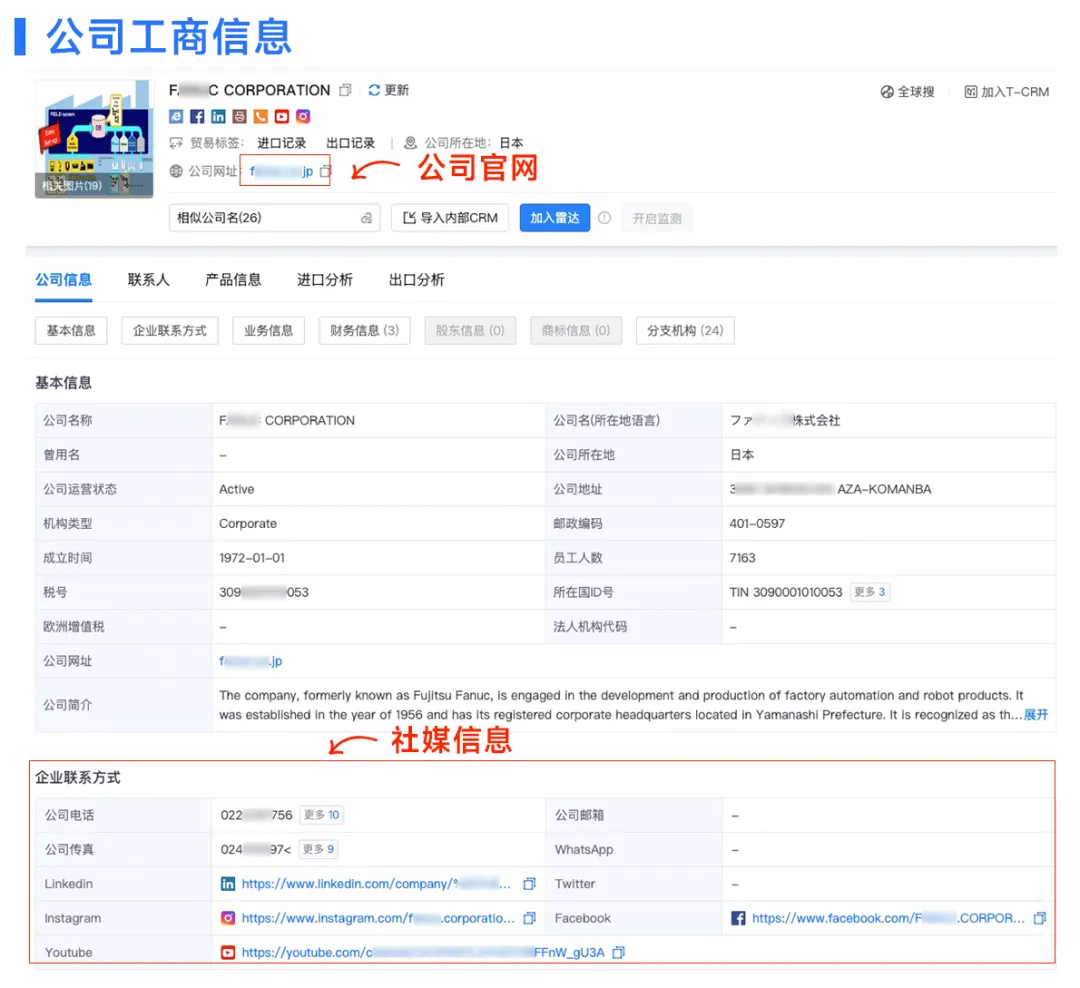
Task: Click the 'Corporate' organization type value
Action: (248, 523)
